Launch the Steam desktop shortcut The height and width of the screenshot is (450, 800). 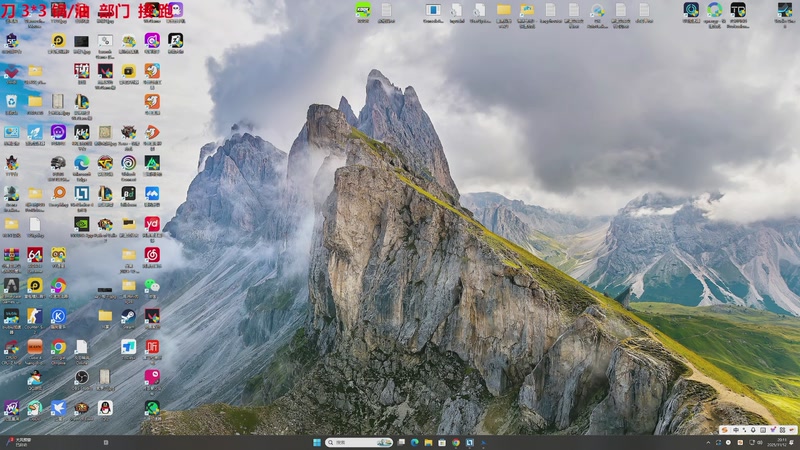(x=129, y=316)
